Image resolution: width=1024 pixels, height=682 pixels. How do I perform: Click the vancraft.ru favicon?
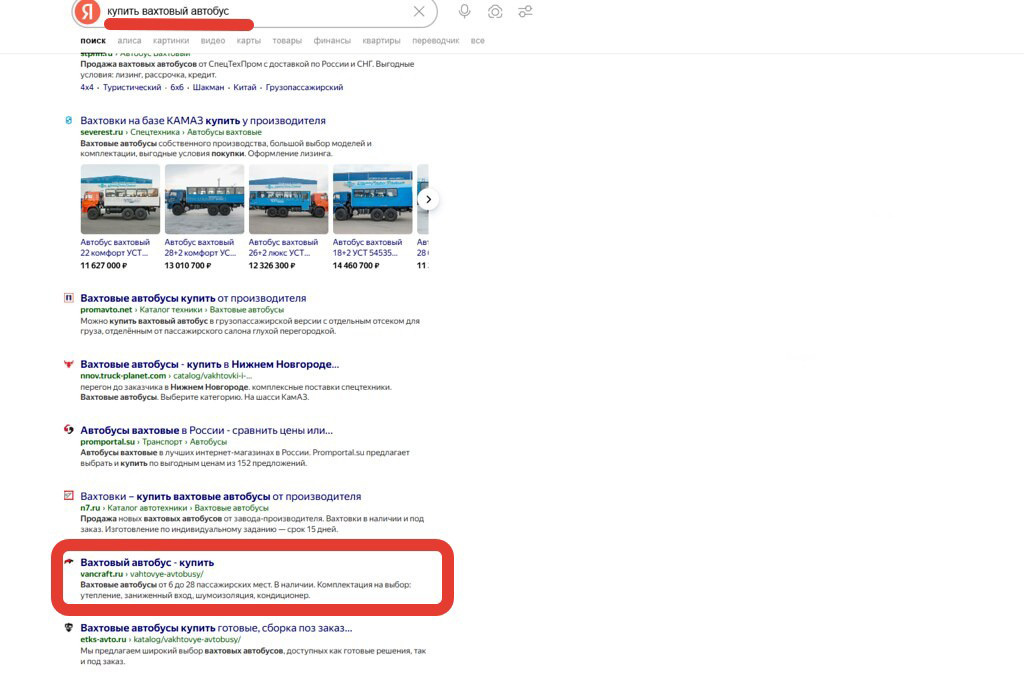click(69, 561)
